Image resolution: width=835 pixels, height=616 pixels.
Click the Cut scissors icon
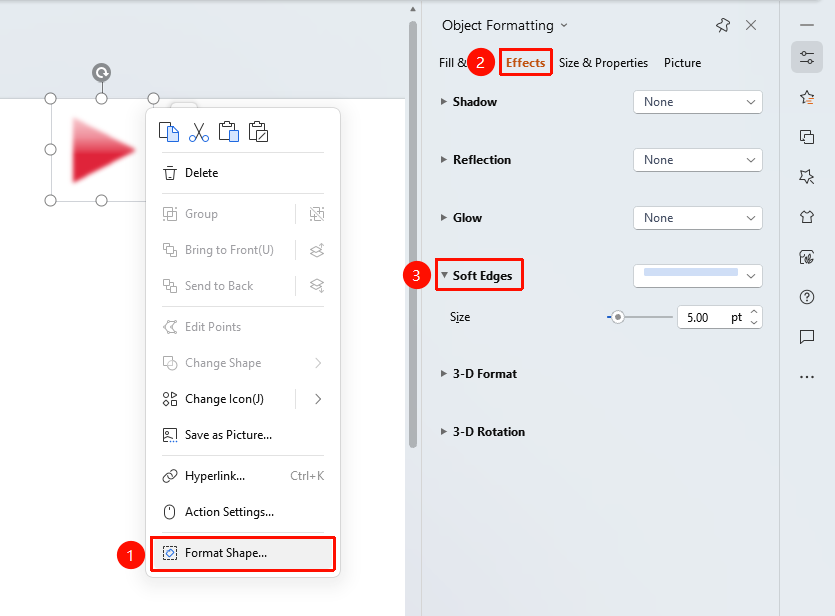[x=199, y=132]
